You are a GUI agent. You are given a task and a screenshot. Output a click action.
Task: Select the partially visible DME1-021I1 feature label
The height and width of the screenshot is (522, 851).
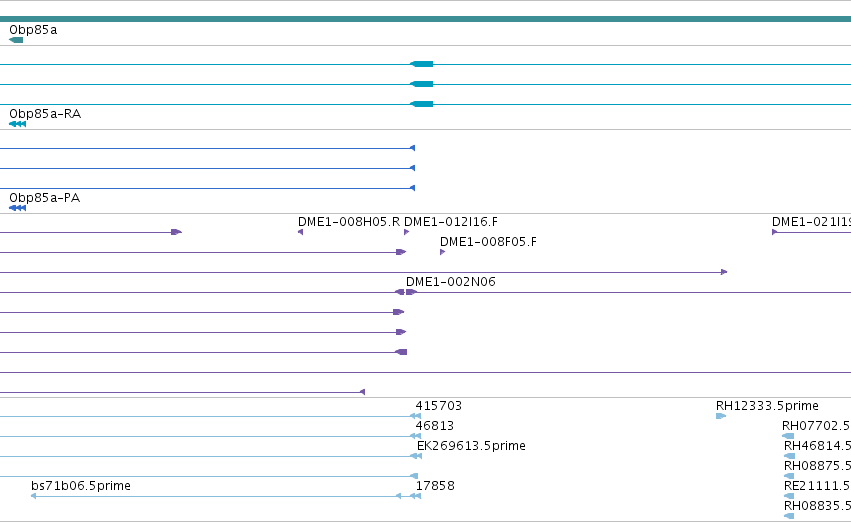coord(811,222)
